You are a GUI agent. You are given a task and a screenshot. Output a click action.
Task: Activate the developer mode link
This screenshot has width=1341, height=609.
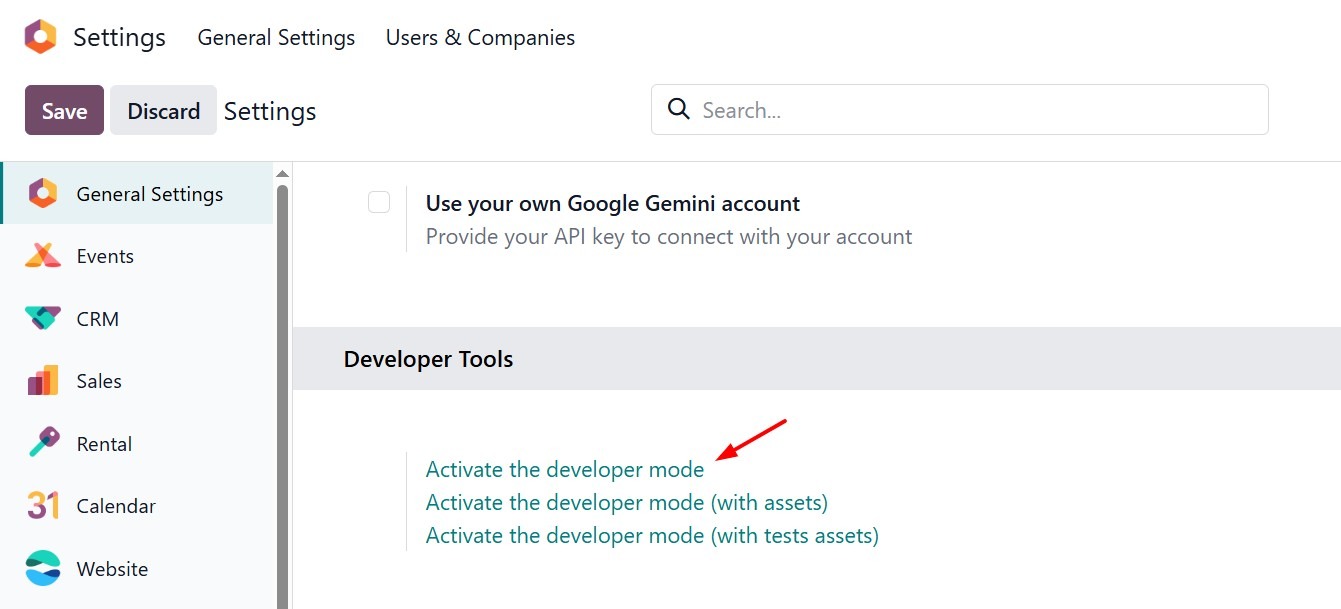click(564, 469)
